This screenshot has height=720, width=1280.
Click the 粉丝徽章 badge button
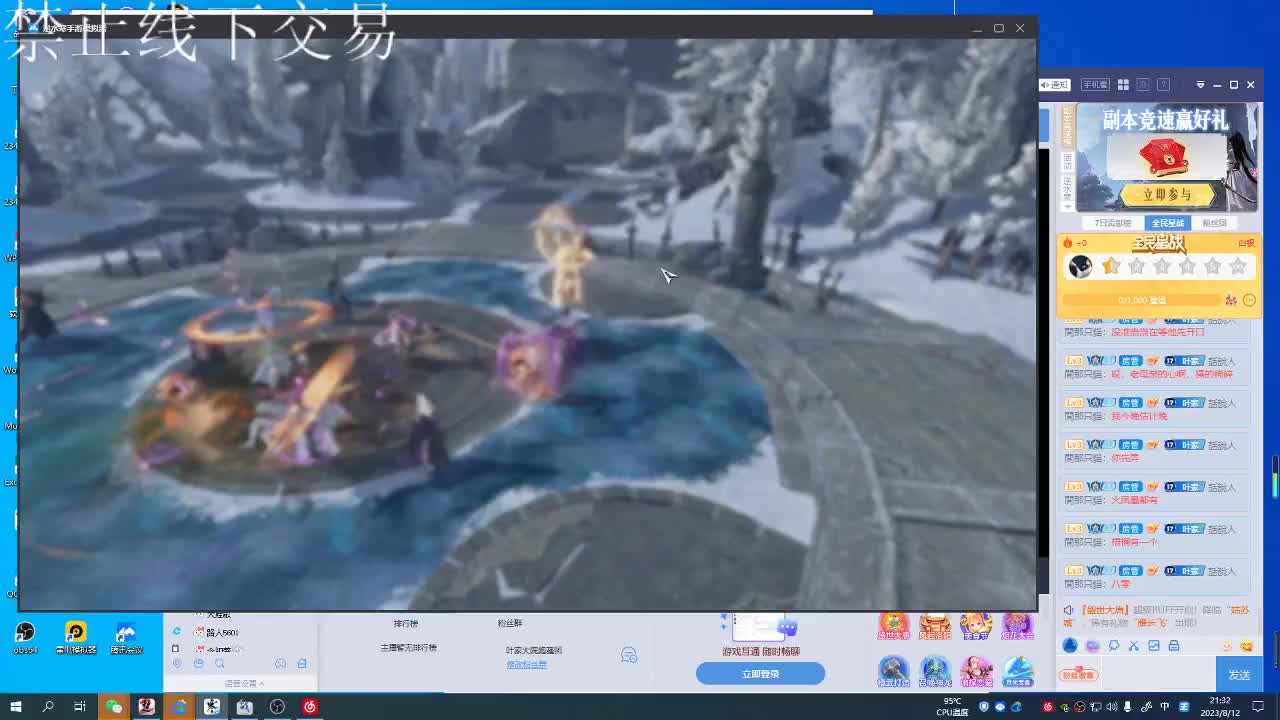(x=1080, y=675)
